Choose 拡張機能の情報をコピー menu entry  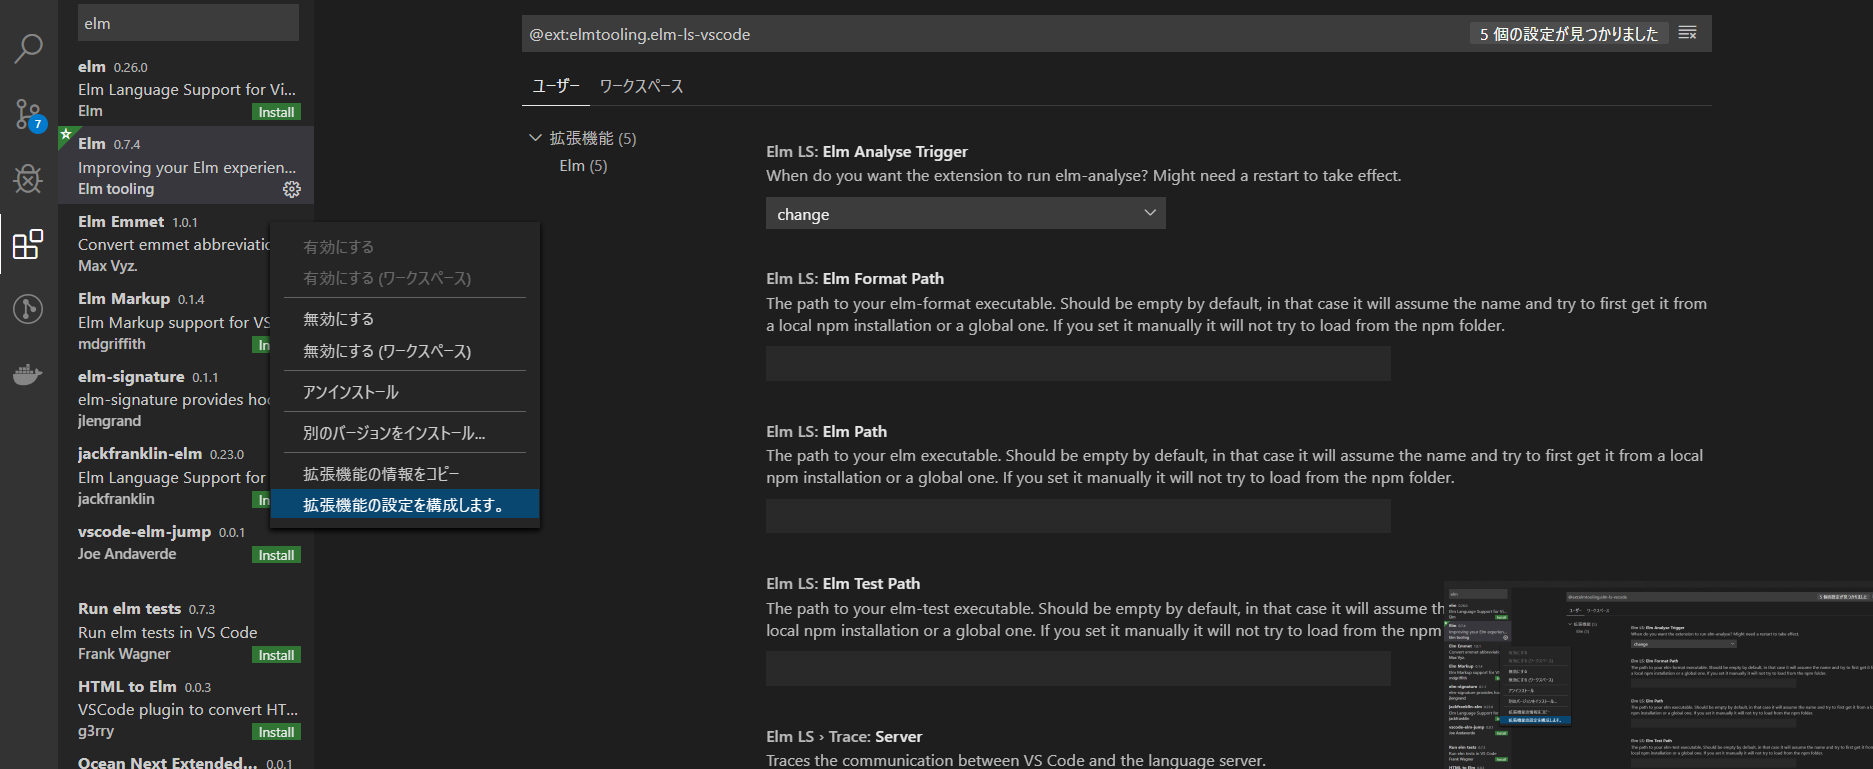tap(405, 474)
